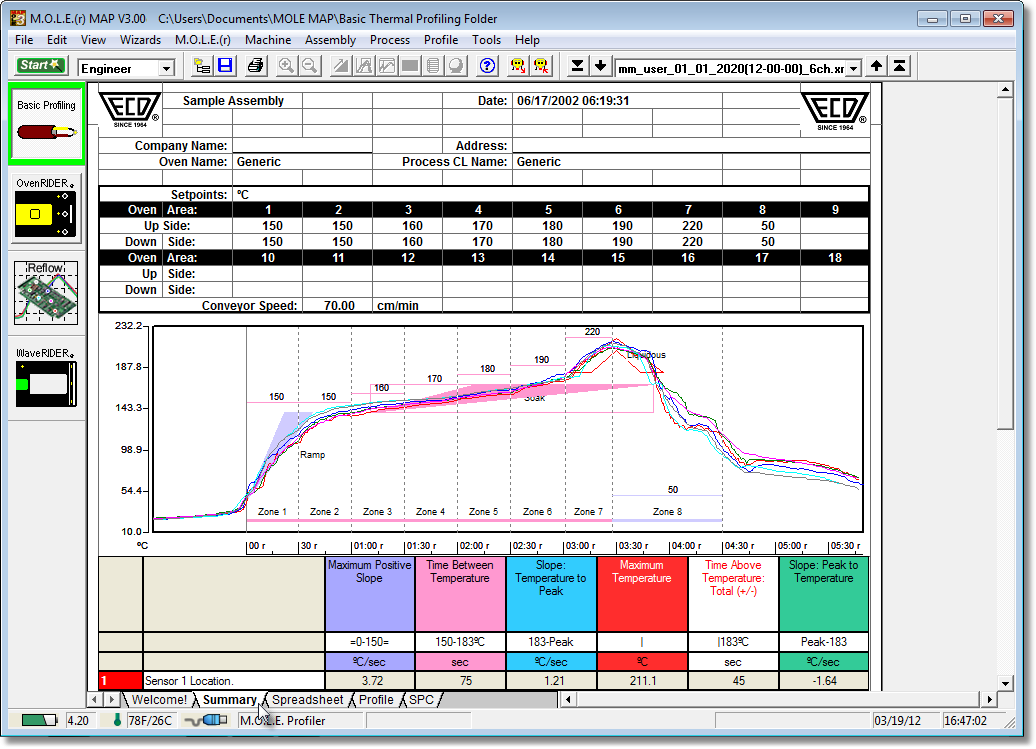Image resolution: width=1036 pixels, height=749 pixels.
Task: Open the Profile menu
Action: click(441, 40)
